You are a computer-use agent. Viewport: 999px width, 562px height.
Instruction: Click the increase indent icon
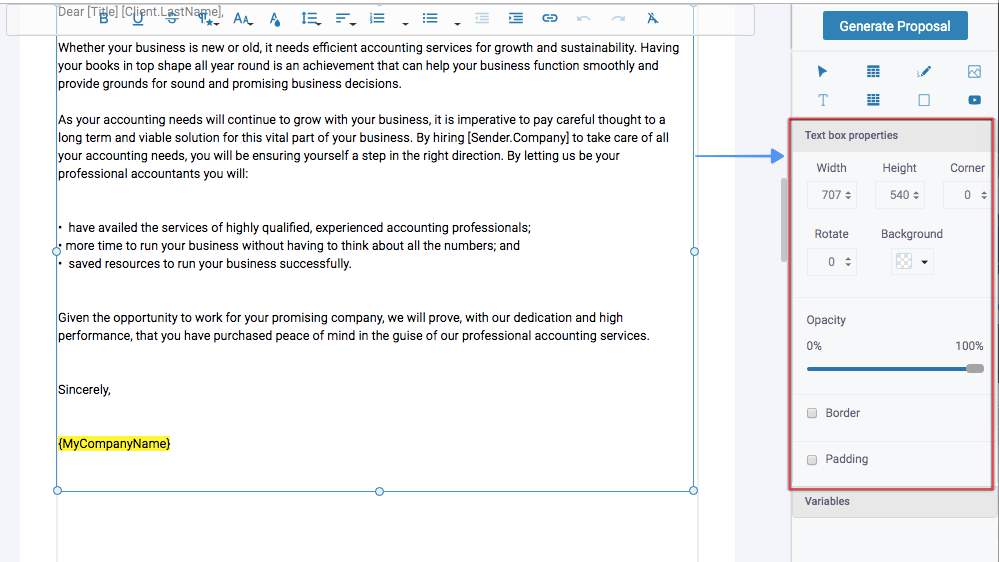tap(516, 18)
